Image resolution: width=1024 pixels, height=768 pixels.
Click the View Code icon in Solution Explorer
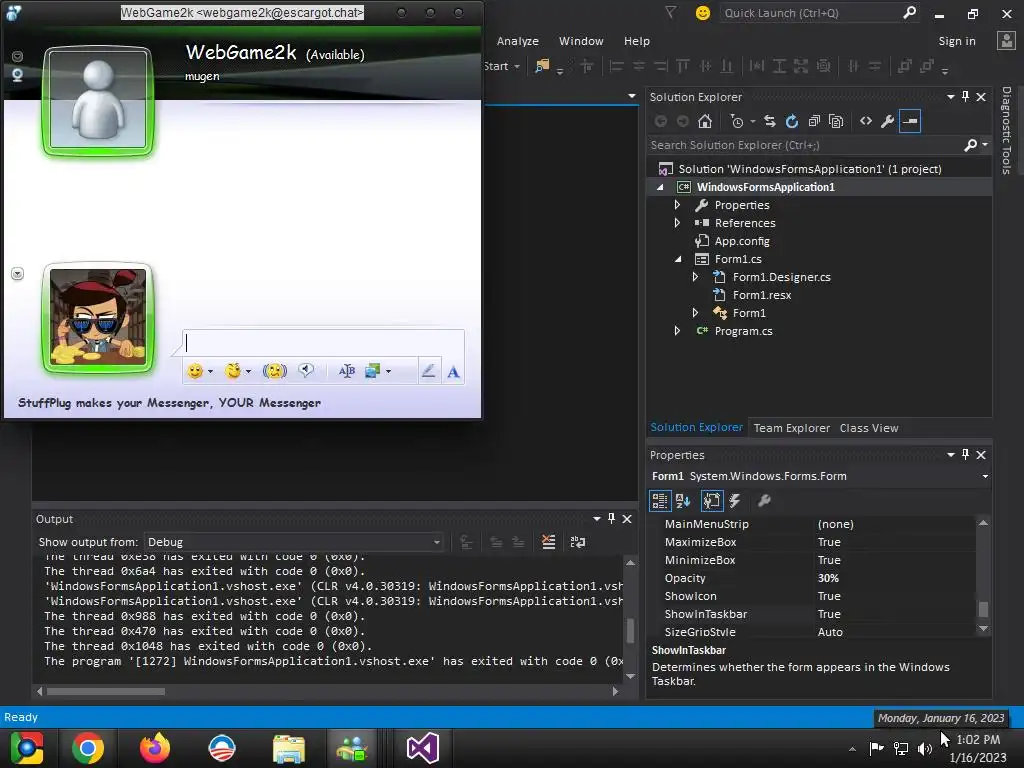866,121
